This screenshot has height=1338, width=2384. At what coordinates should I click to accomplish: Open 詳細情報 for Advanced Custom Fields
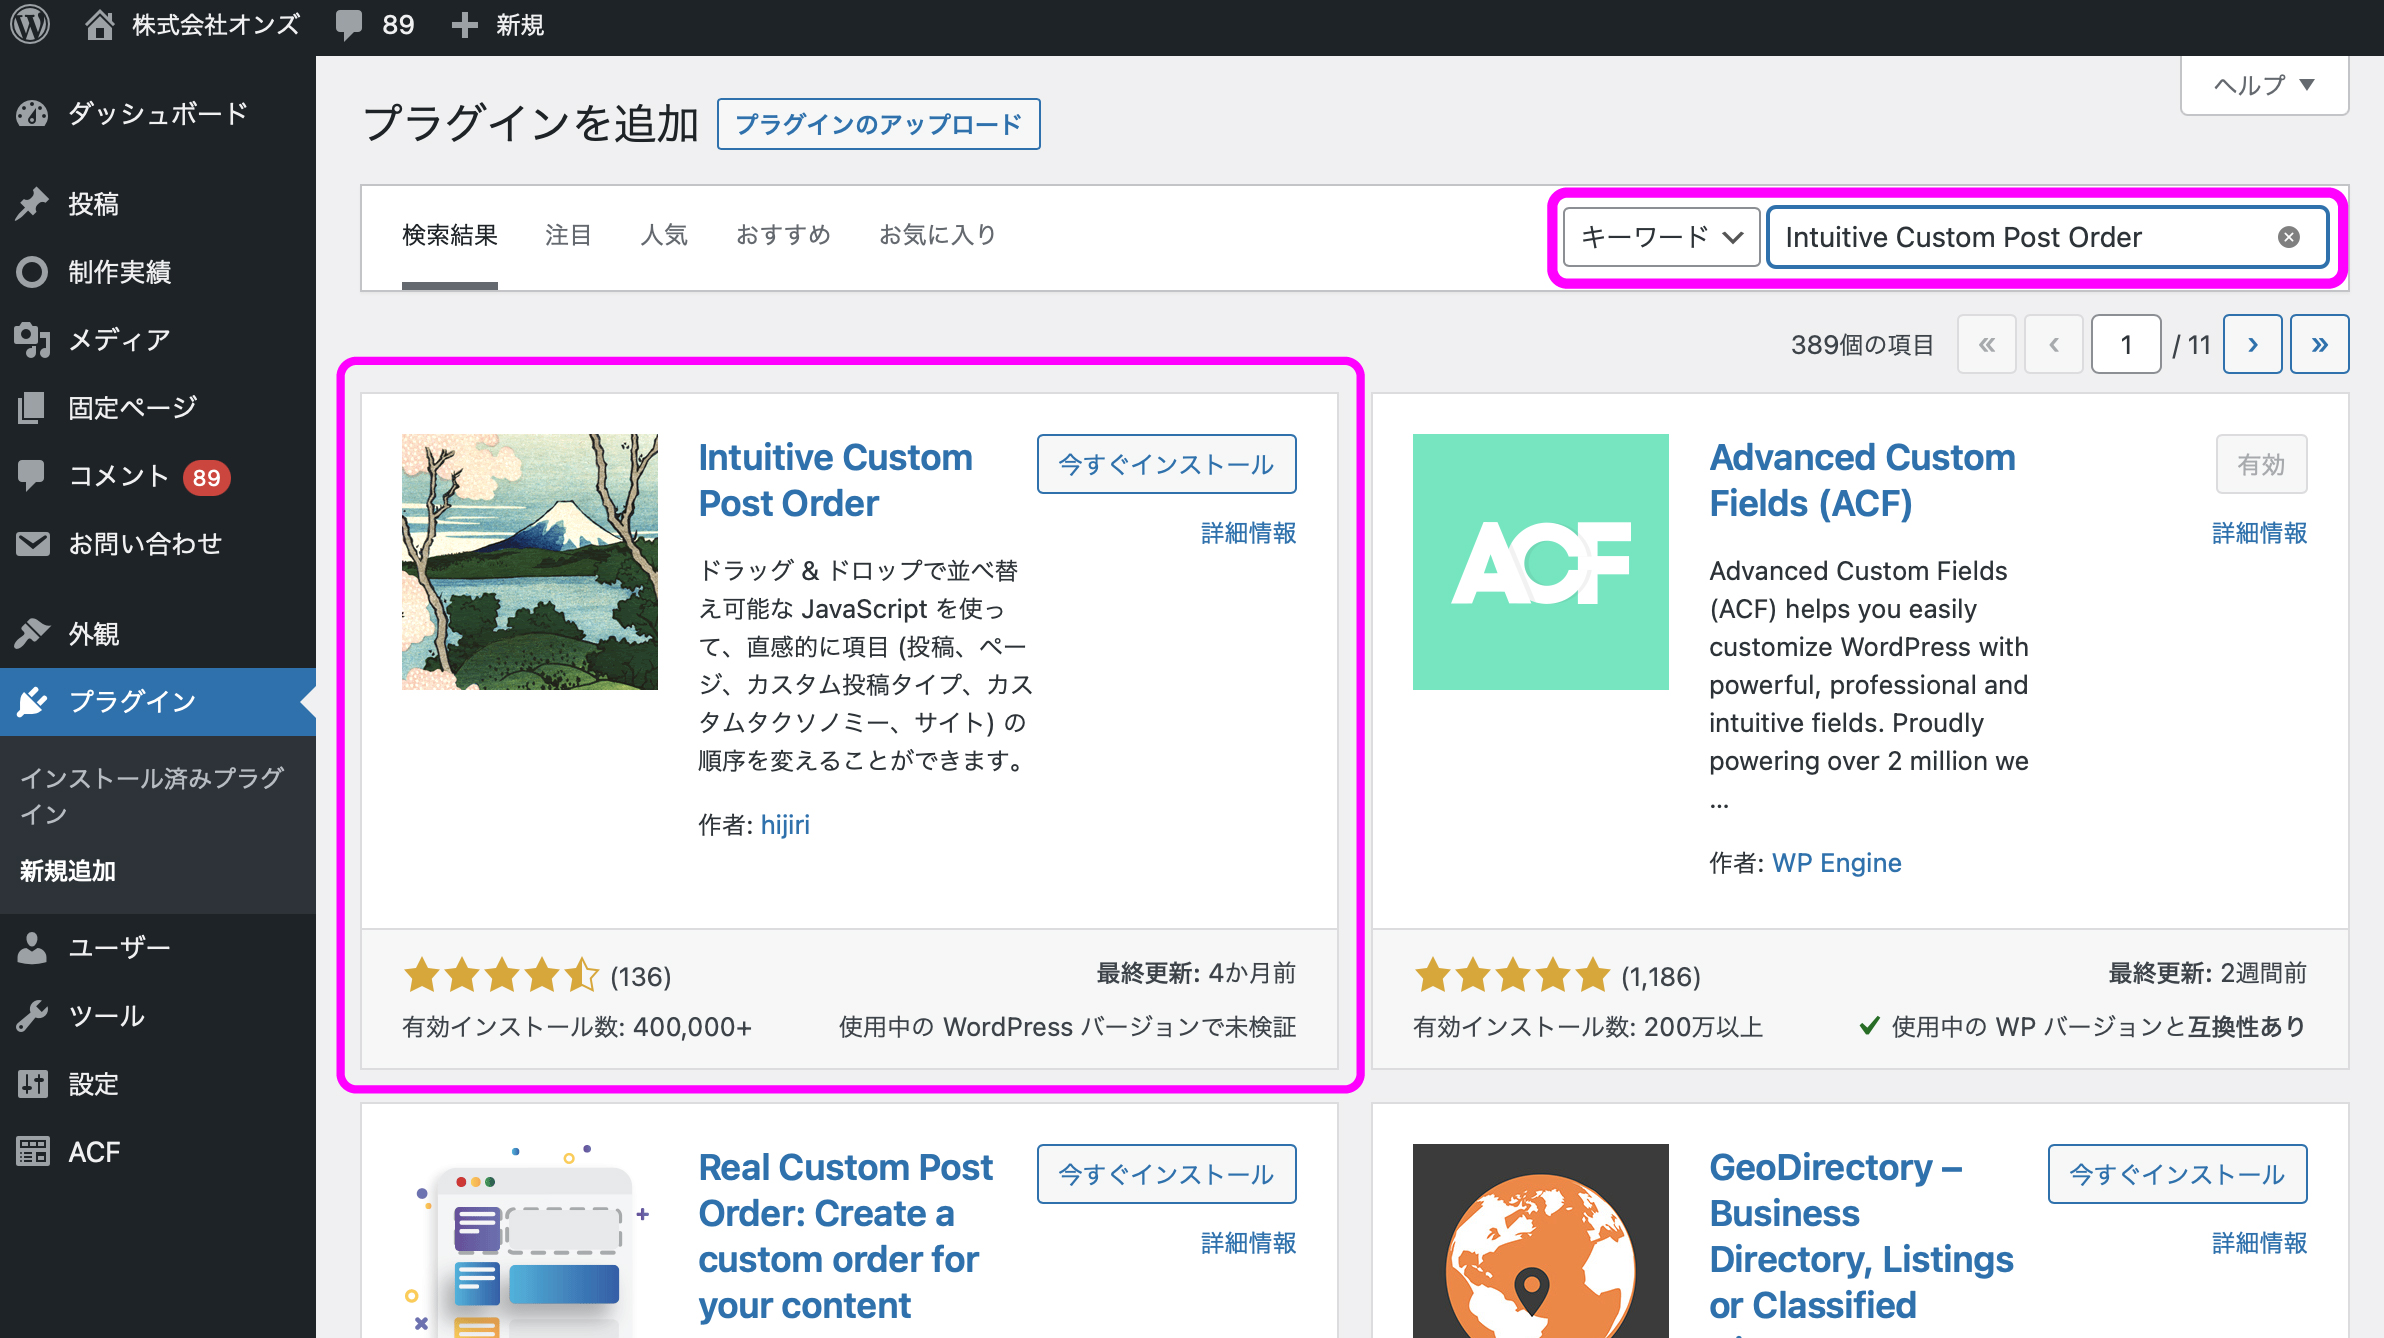[x=2259, y=533]
